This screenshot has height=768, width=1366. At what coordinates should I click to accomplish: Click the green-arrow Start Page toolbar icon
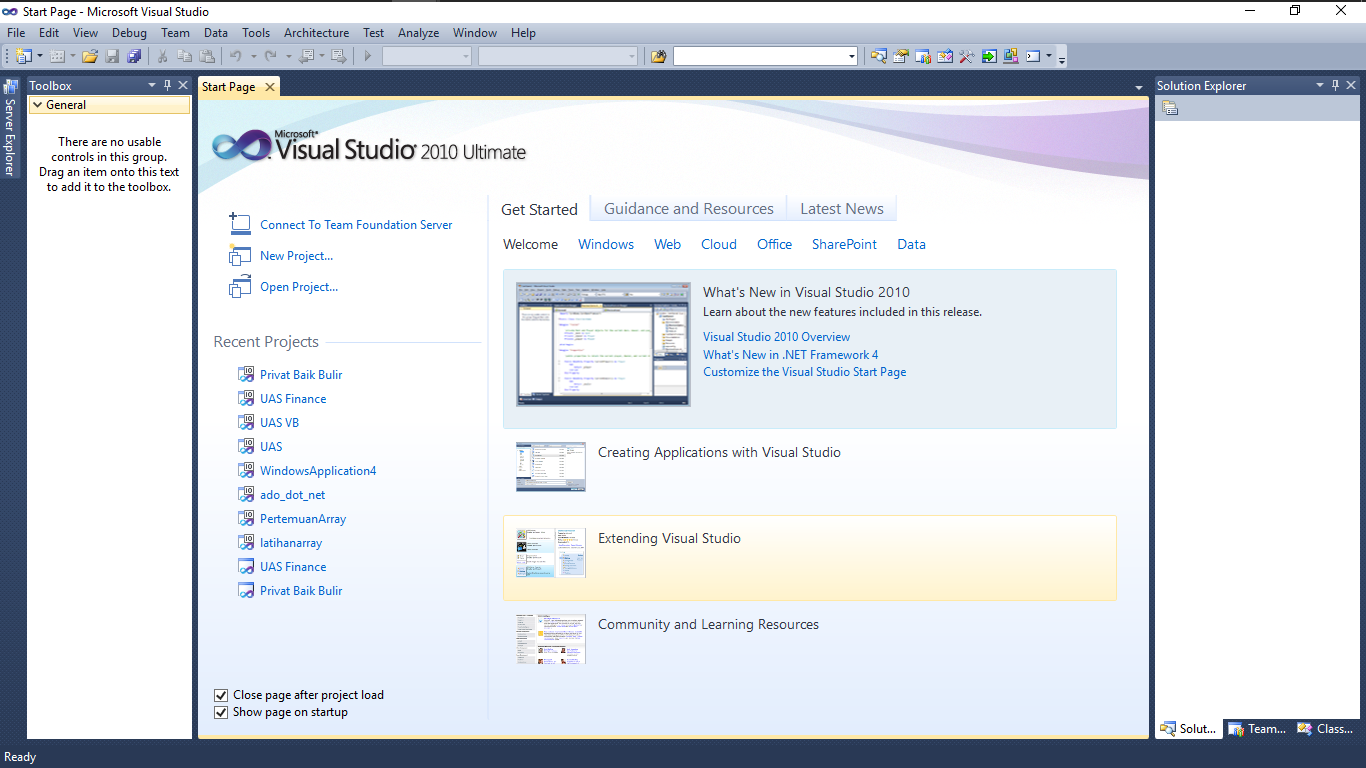[988, 56]
